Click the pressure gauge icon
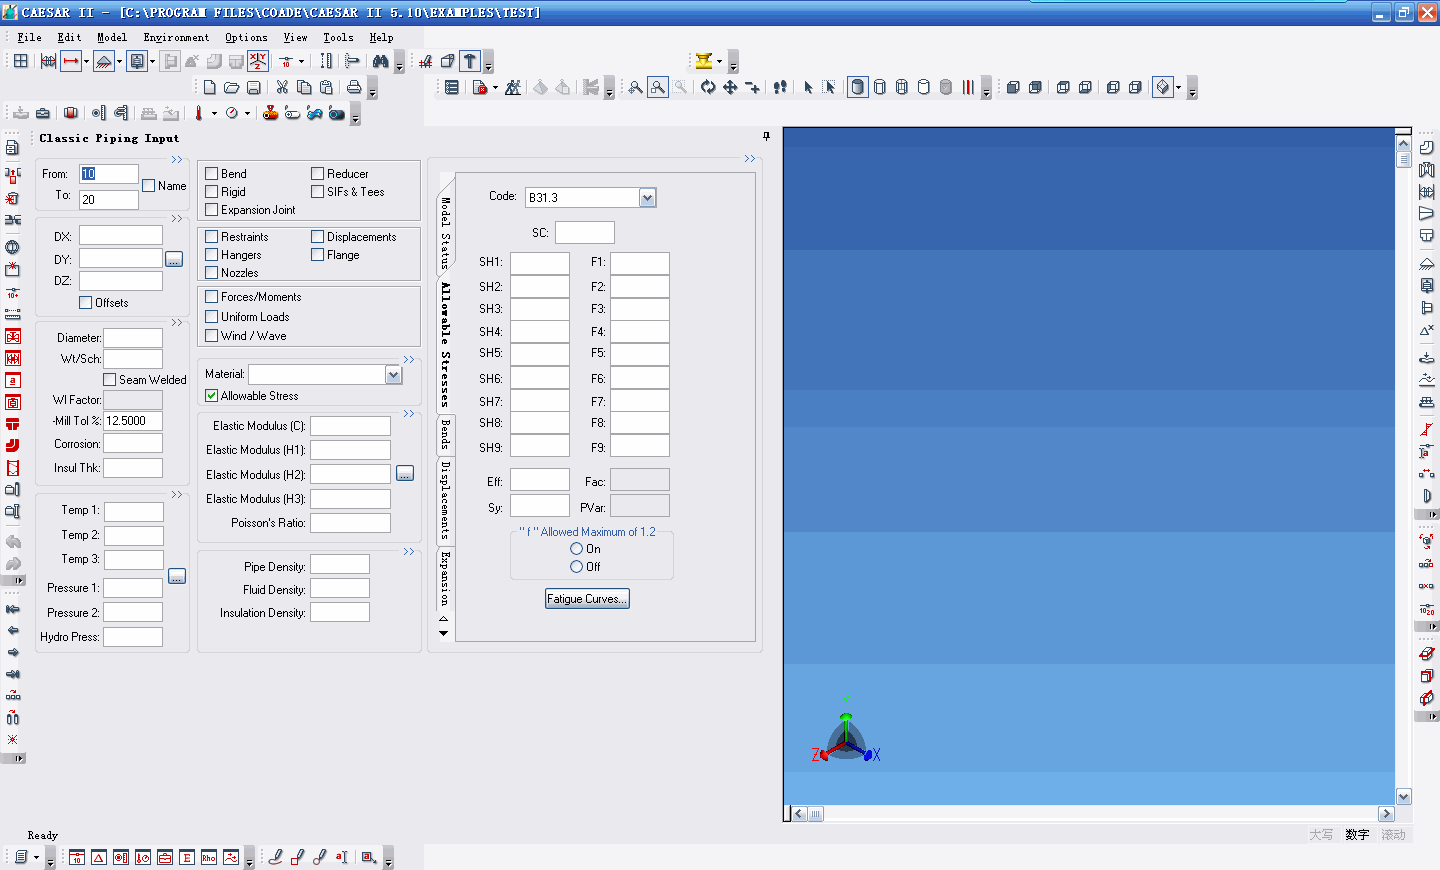This screenshot has height=870, width=1440. pyautogui.click(x=232, y=114)
